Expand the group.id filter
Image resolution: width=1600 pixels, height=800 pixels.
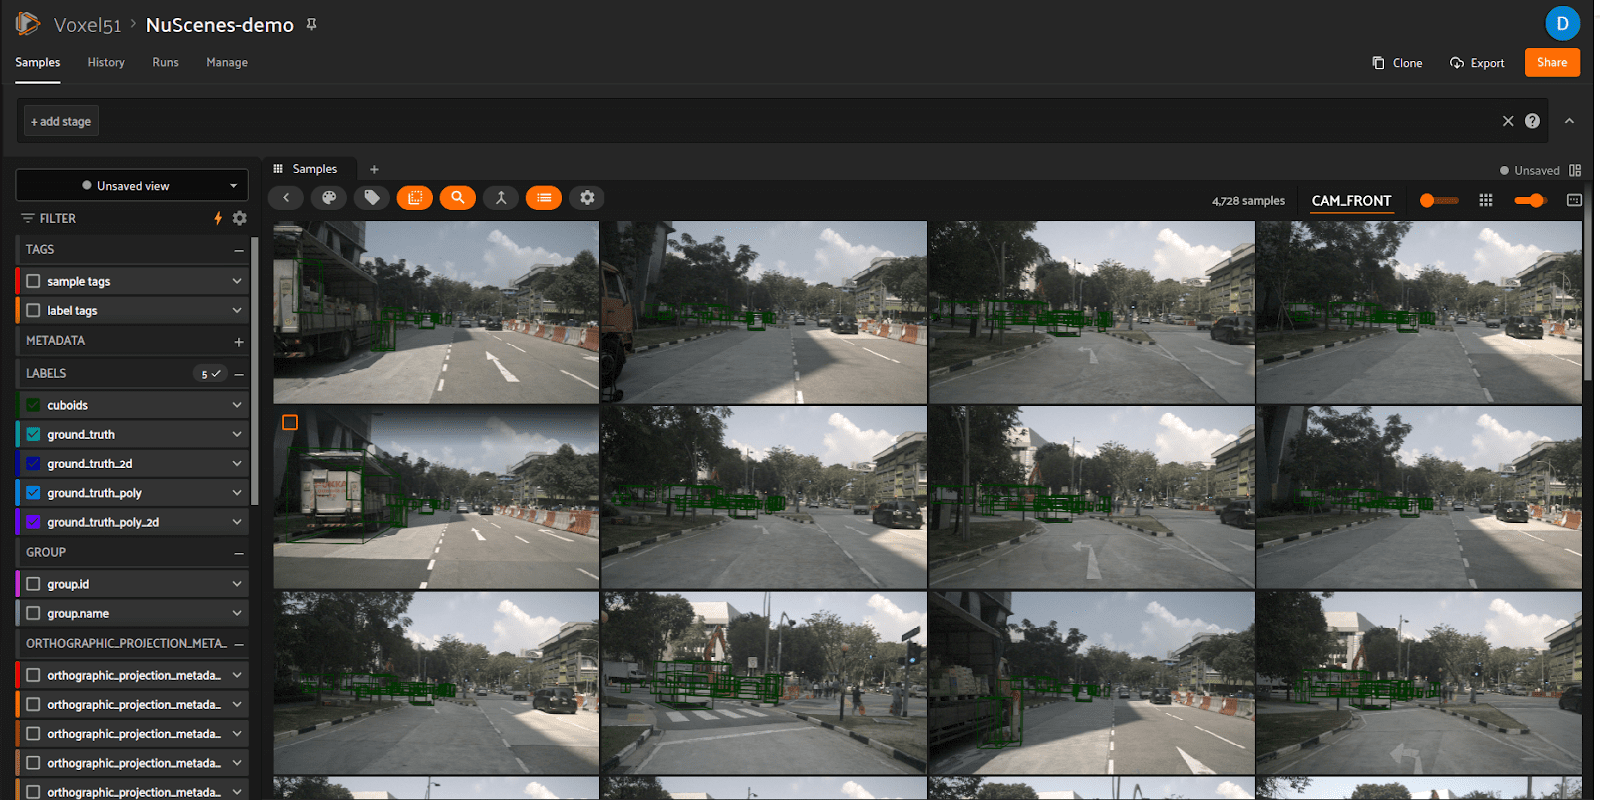tap(237, 584)
